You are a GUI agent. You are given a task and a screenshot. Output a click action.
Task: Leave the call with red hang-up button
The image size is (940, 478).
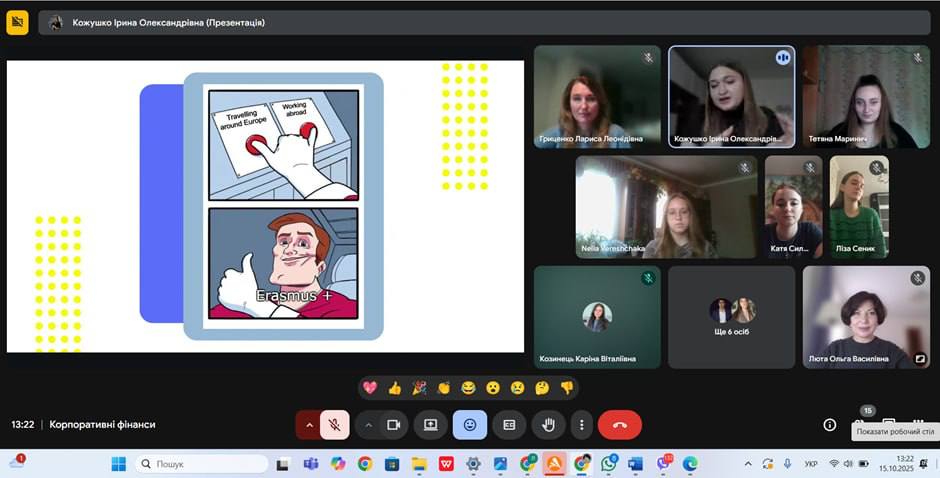coord(620,425)
